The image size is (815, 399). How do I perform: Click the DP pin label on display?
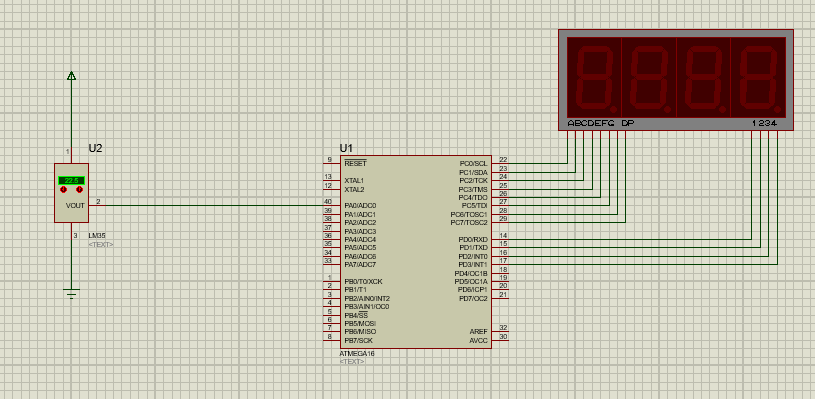click(628, 124)
